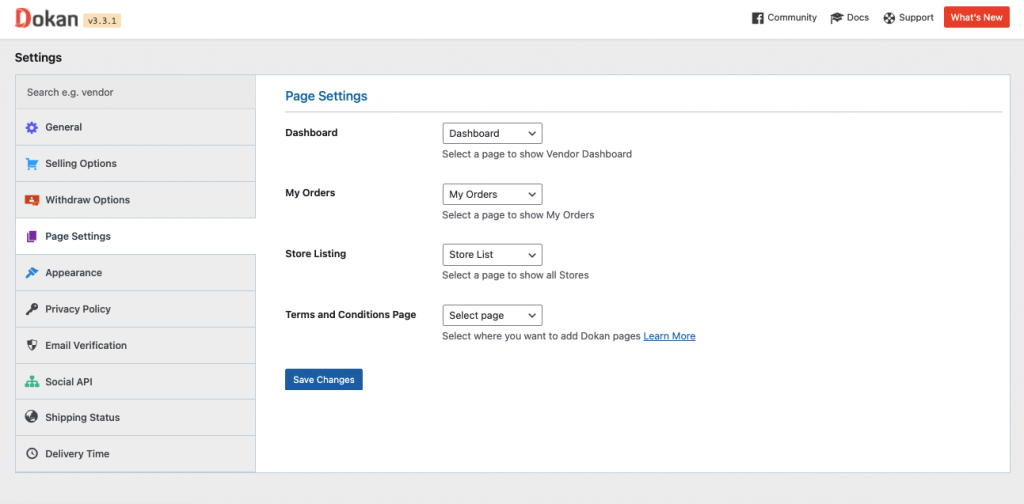1024x504 pixels.
Task: Click the Store Listing label
Action: (315, 254)
